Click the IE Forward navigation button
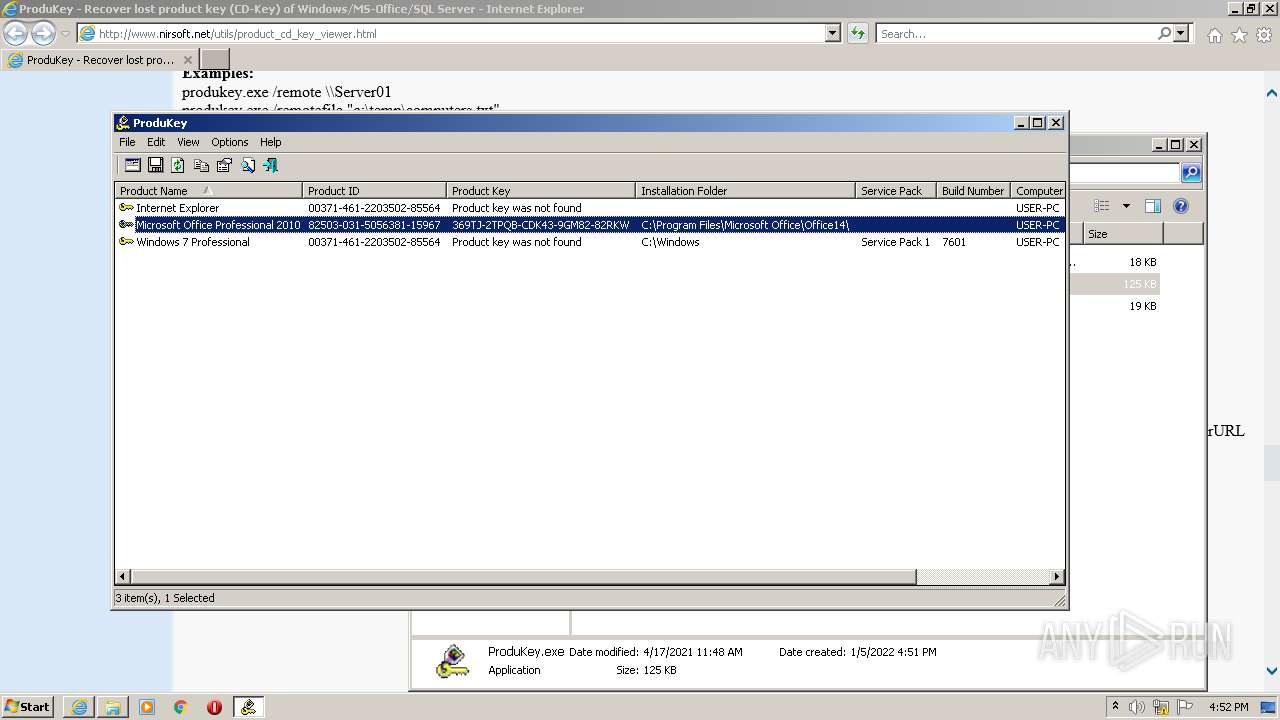 [x=42, y=34]
